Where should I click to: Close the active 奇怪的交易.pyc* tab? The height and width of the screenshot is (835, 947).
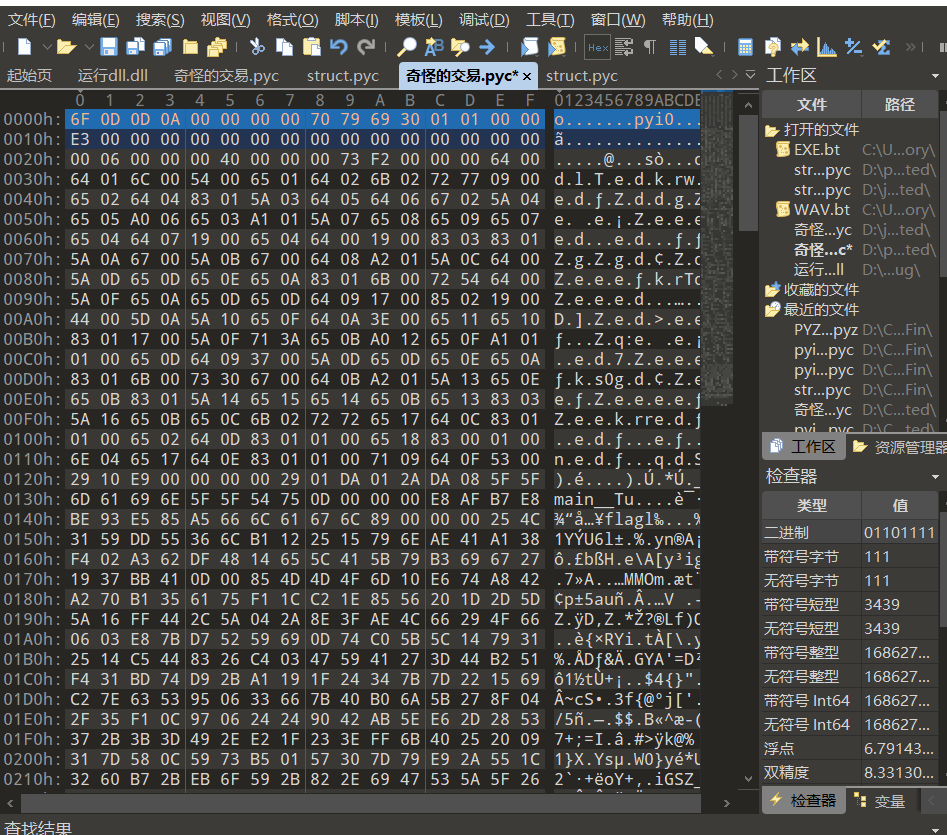(527, 76)
